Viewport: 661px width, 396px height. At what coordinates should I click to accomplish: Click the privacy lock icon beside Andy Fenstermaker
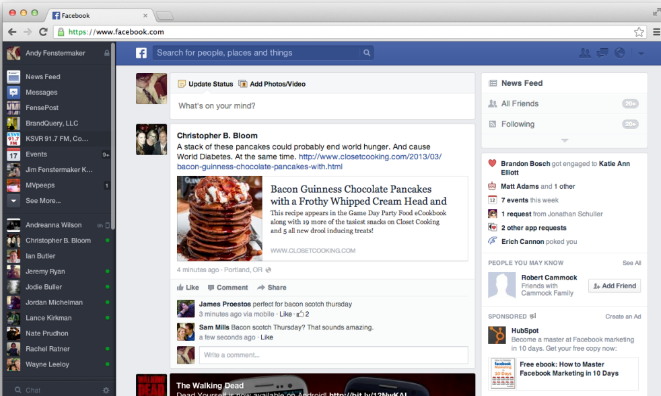click(107, 53)
